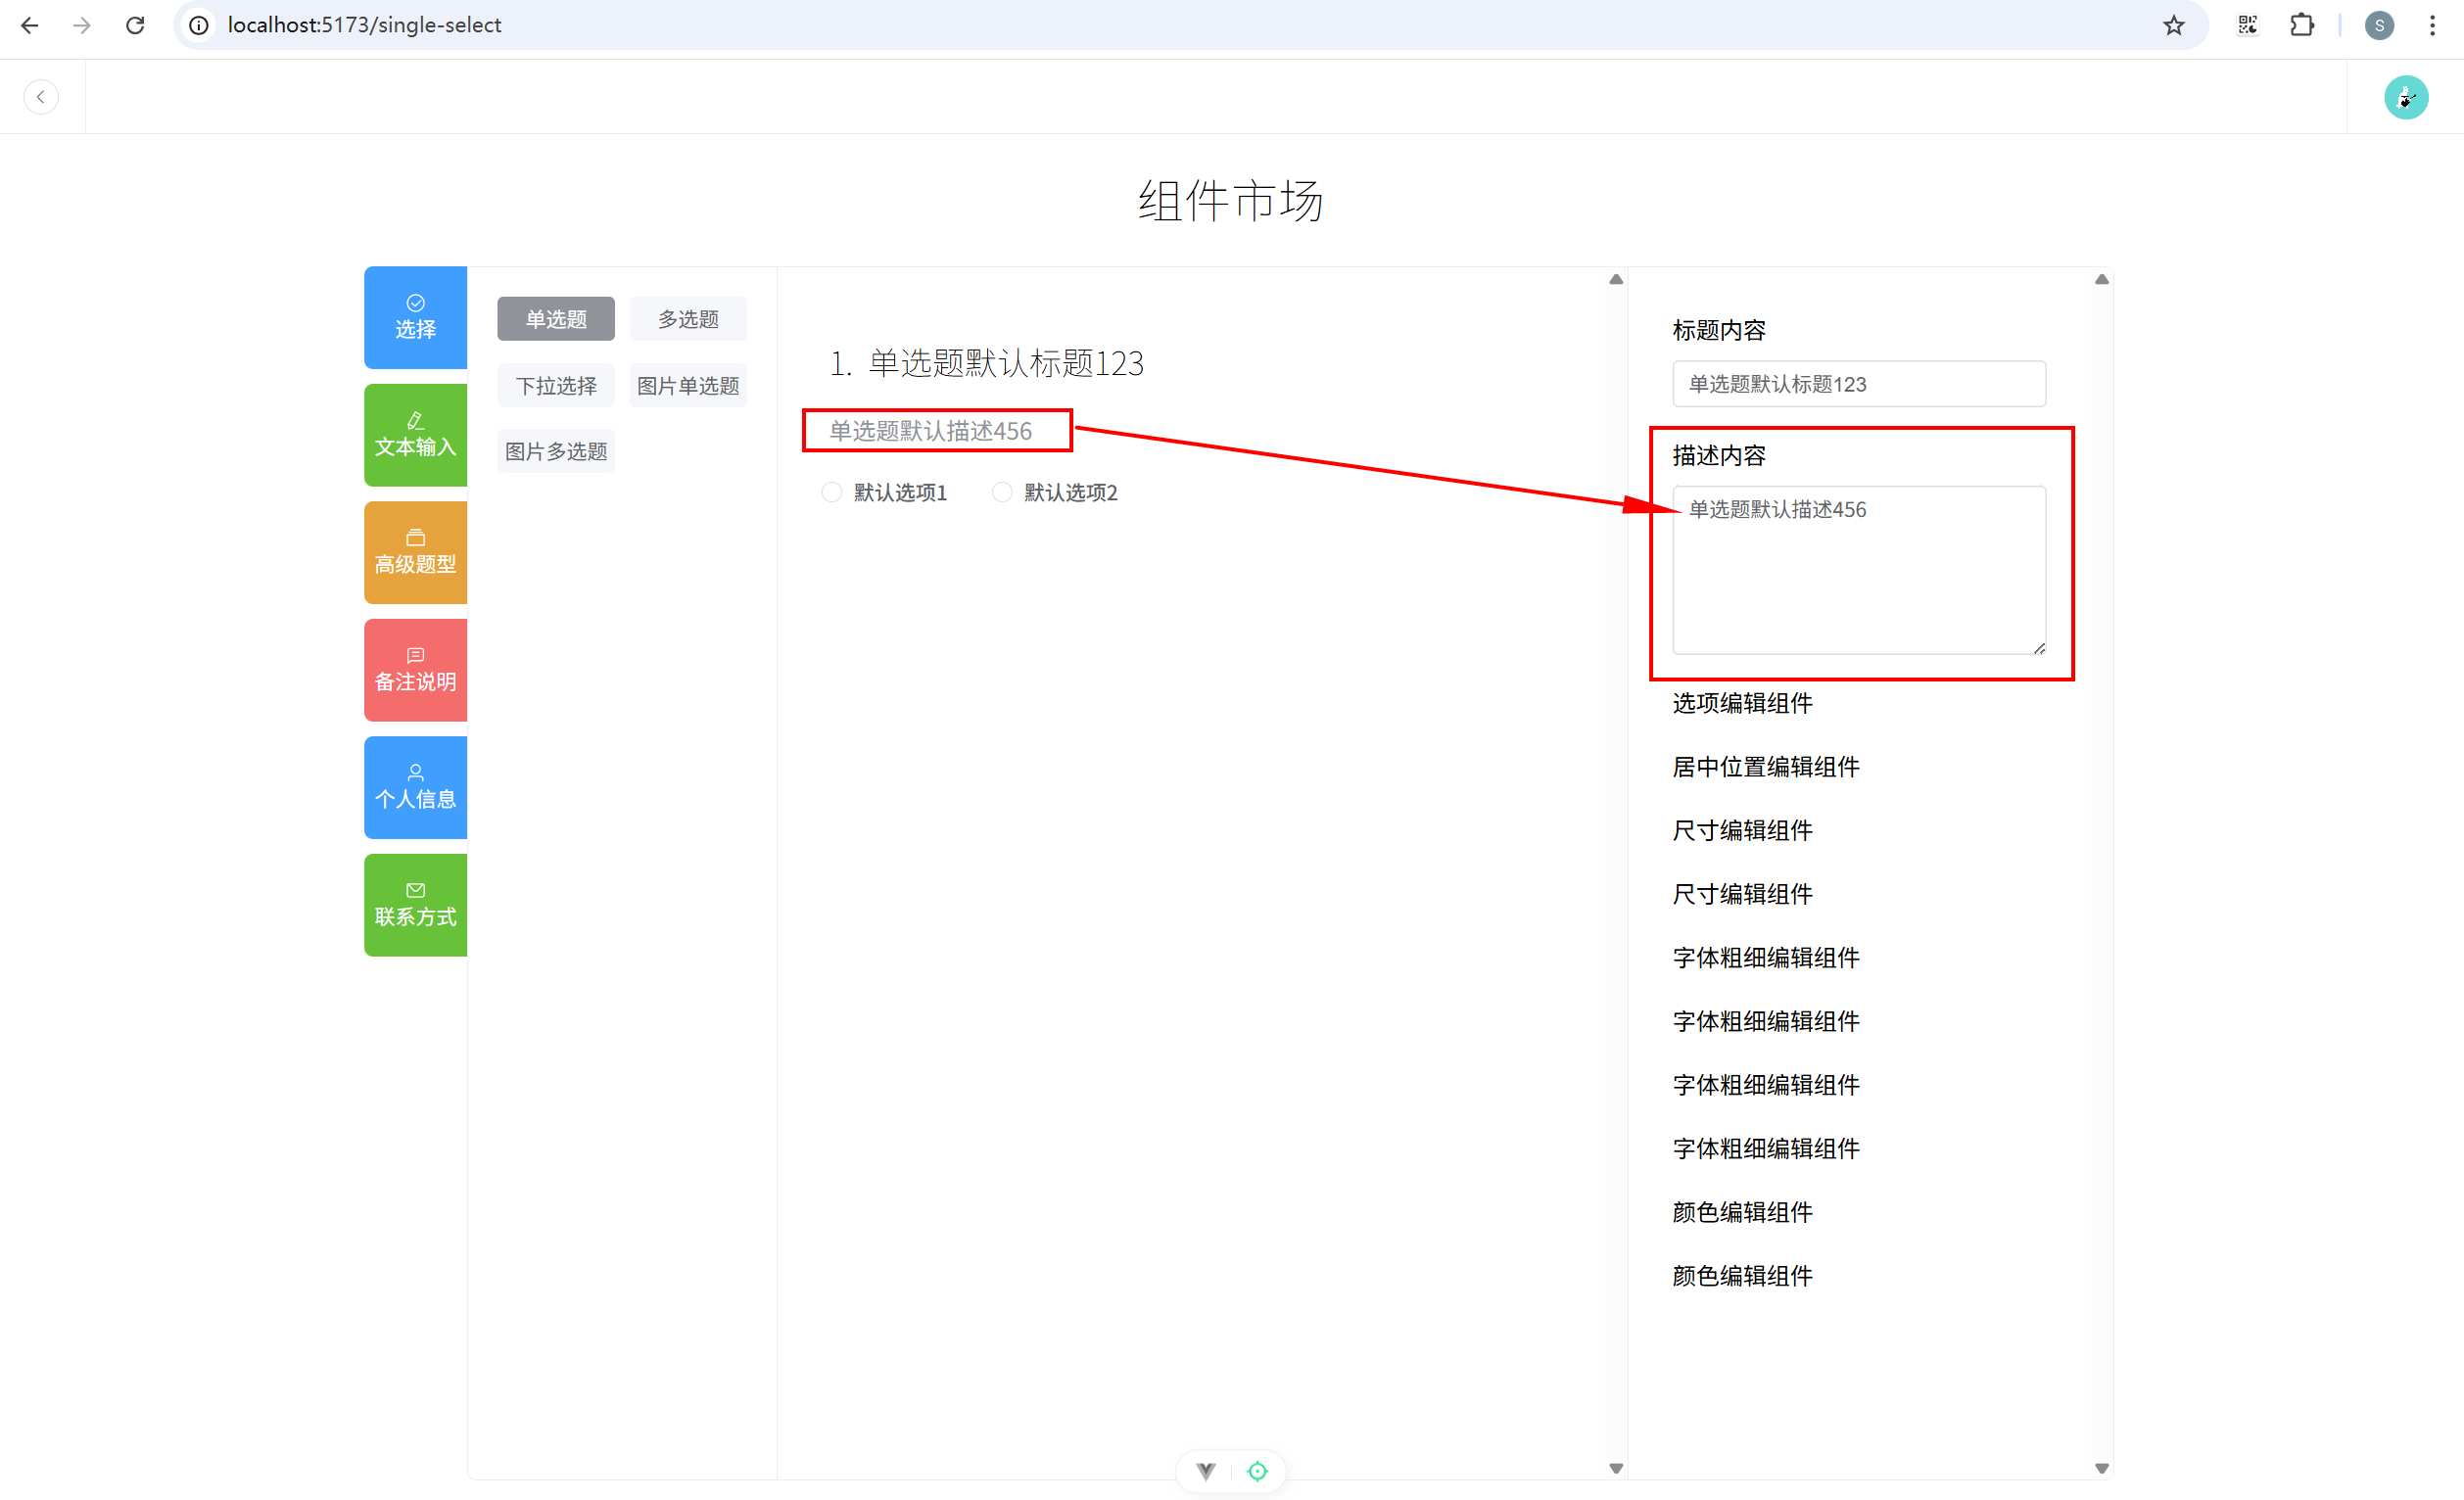Open the 高级题型 category tab

pyautogui.click(x=415, y=552)
